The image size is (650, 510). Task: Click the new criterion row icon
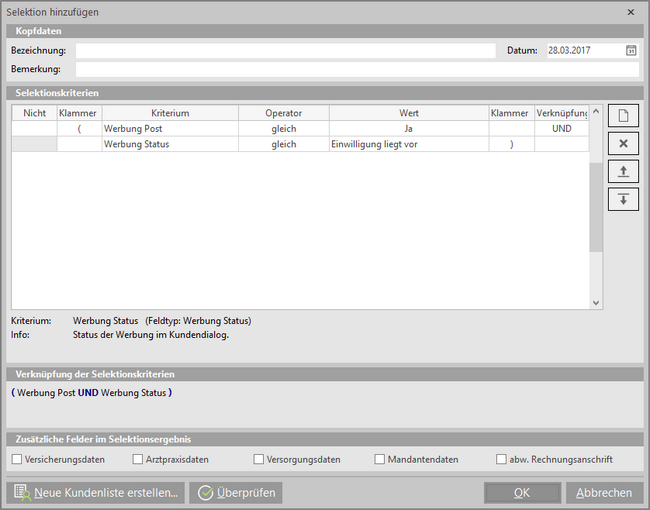[x=623, y=116]
